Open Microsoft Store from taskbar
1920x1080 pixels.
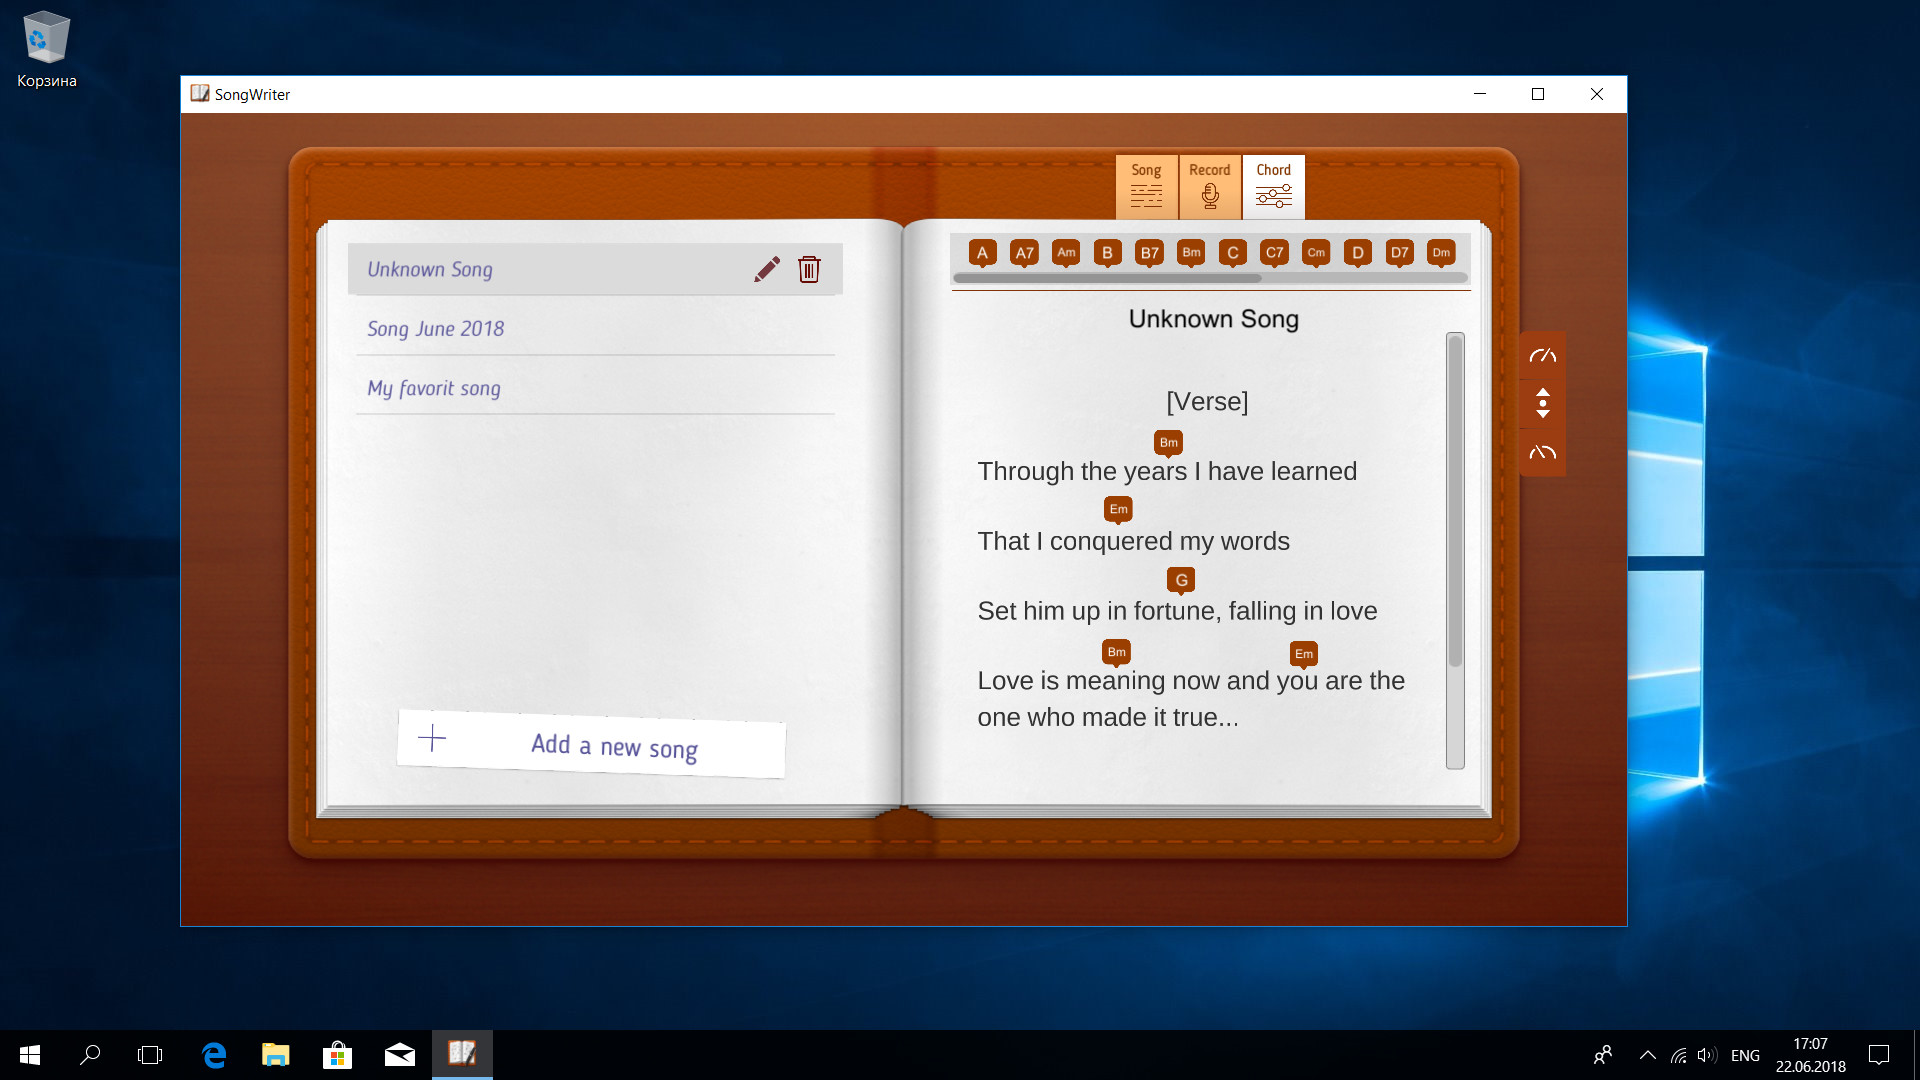337,1055
